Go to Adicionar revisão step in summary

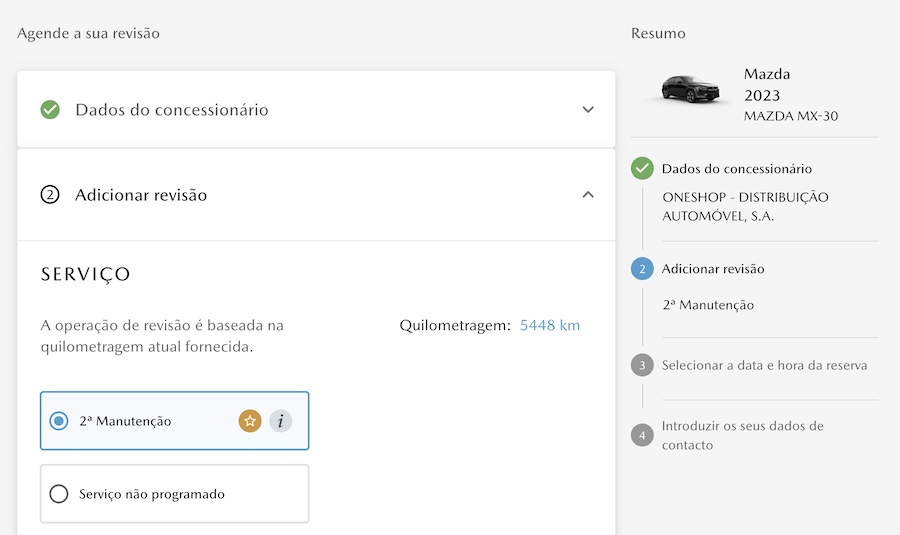(x=712, y=269)
